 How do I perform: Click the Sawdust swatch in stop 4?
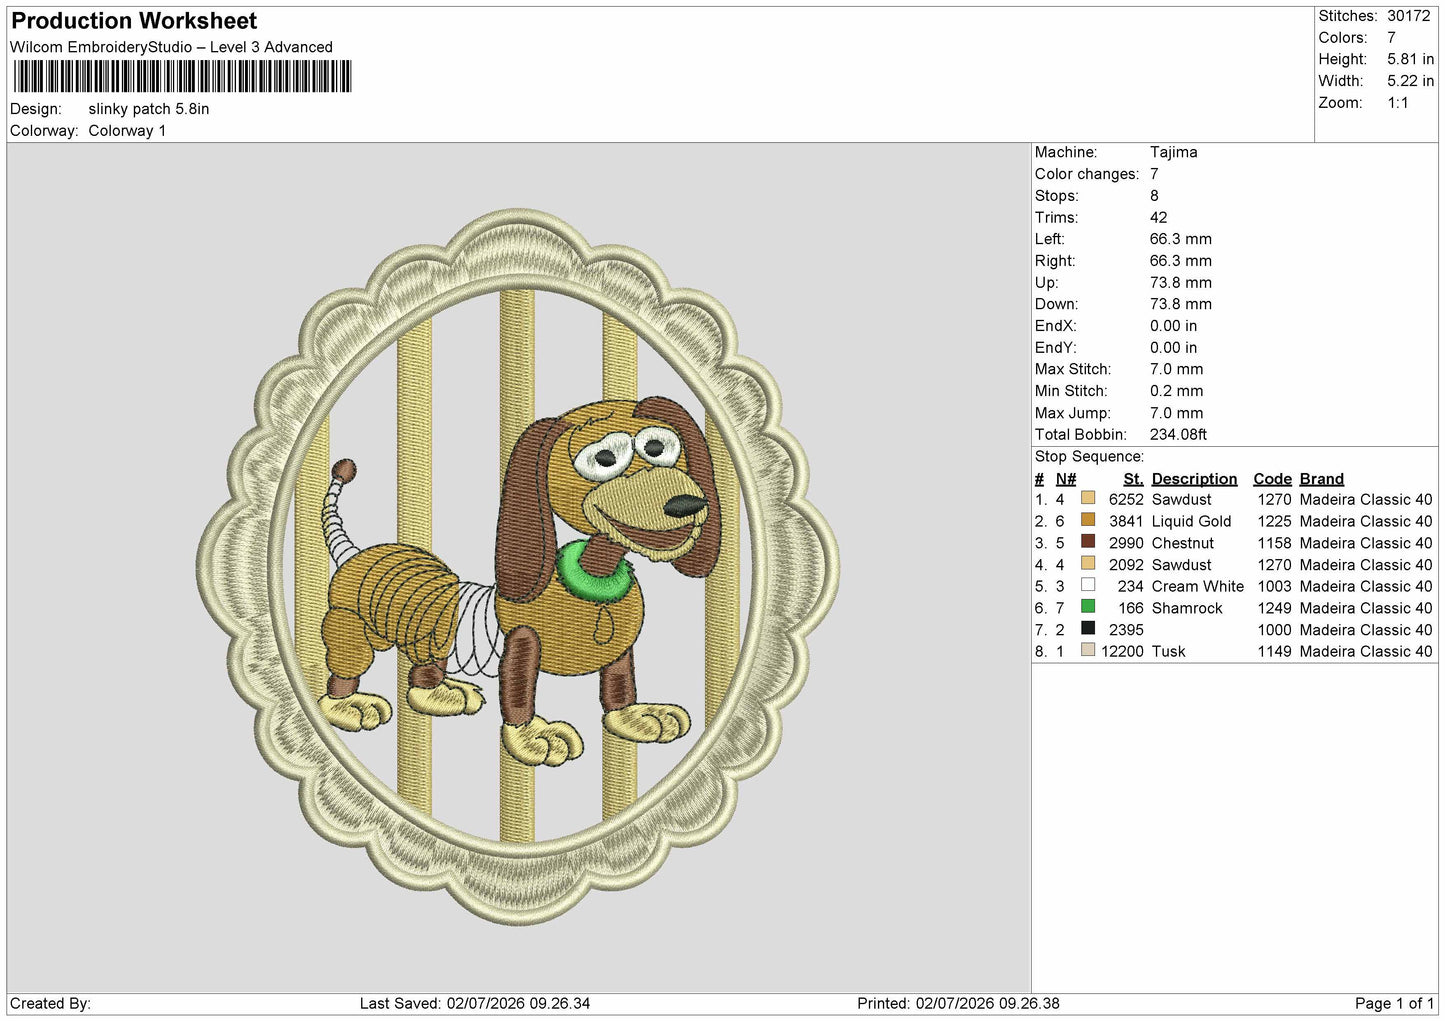(x=1088, y=563)
